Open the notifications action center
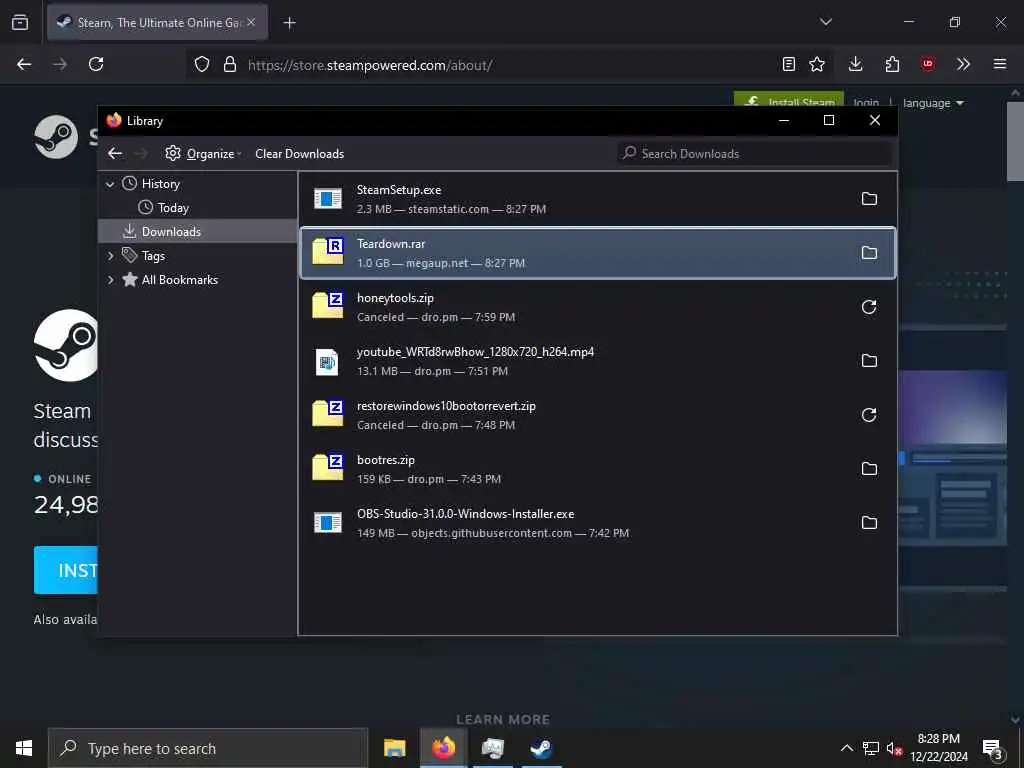Screen dimensions: 1024x768 [993, 748]
